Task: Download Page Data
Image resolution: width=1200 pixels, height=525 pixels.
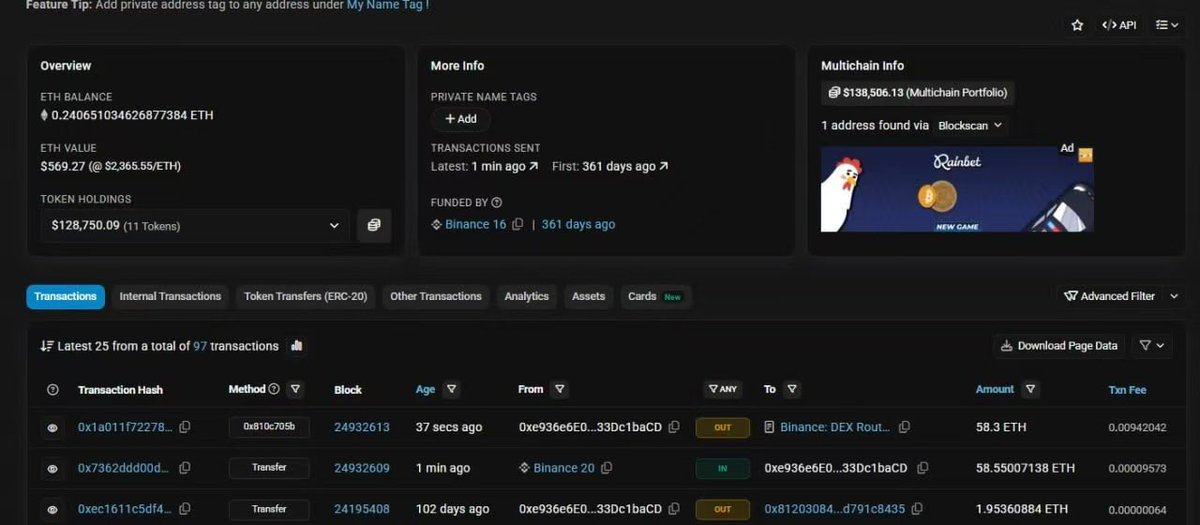Action: 1060,346
